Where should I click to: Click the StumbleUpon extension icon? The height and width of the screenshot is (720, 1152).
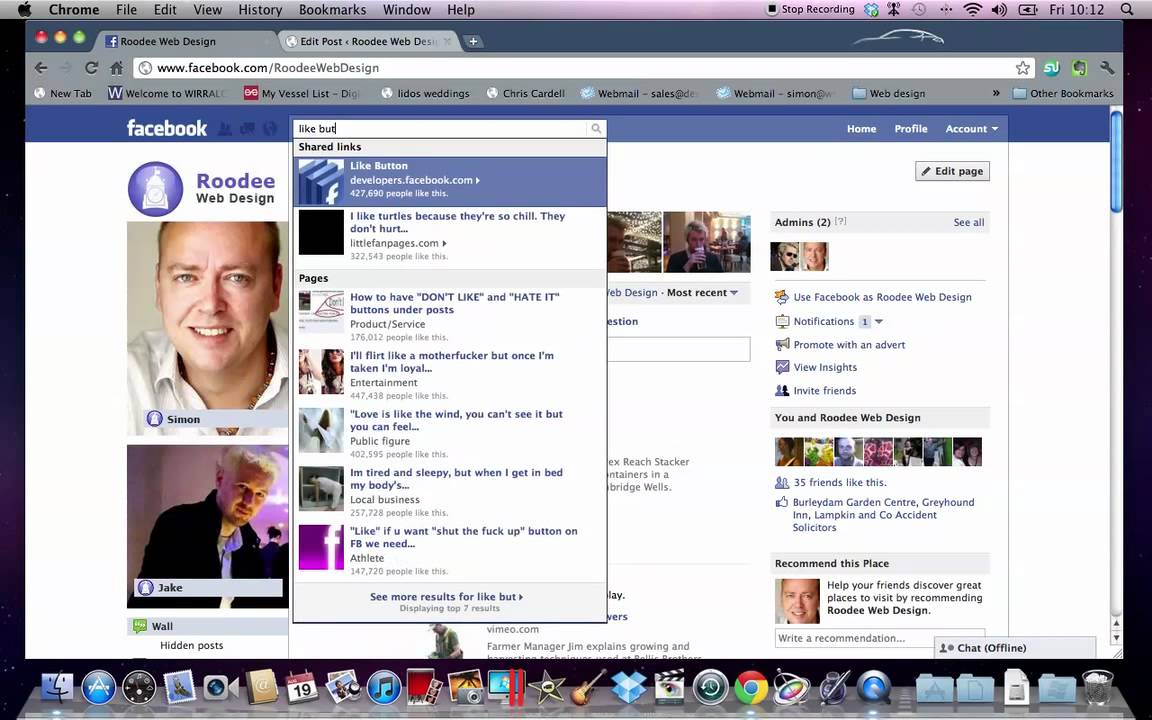point(1051,68)
